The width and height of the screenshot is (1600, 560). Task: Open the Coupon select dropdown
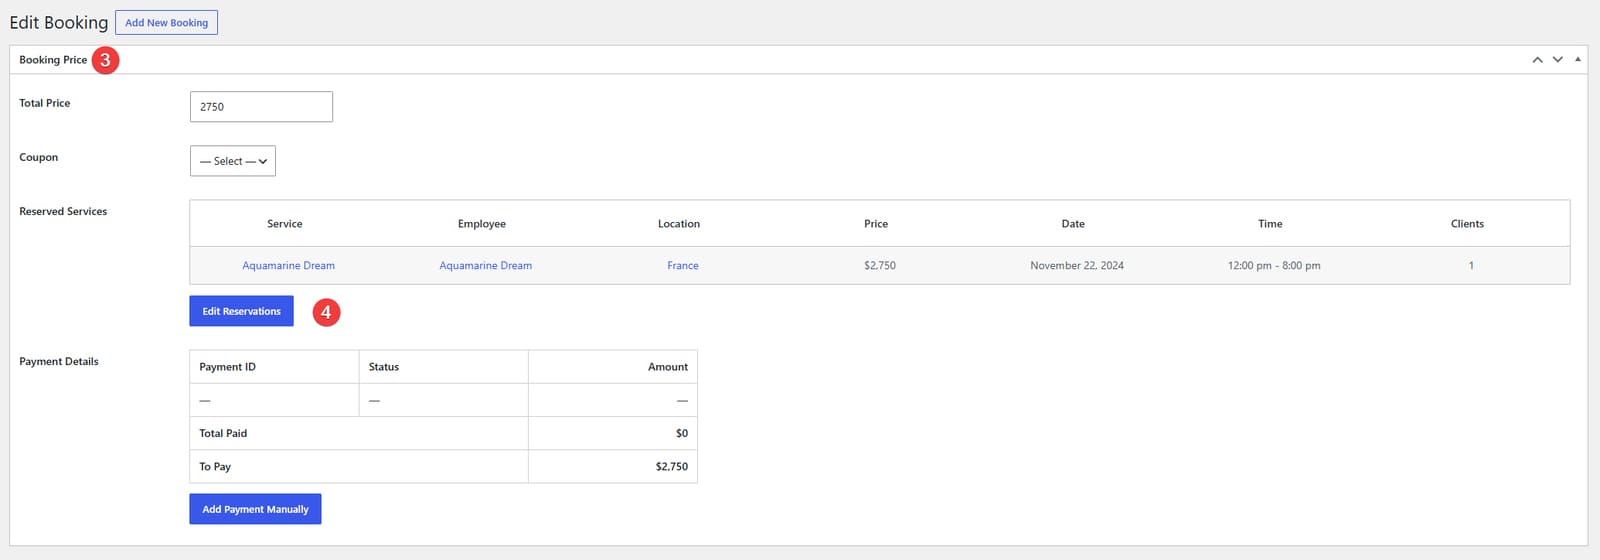tap(233, 161)
